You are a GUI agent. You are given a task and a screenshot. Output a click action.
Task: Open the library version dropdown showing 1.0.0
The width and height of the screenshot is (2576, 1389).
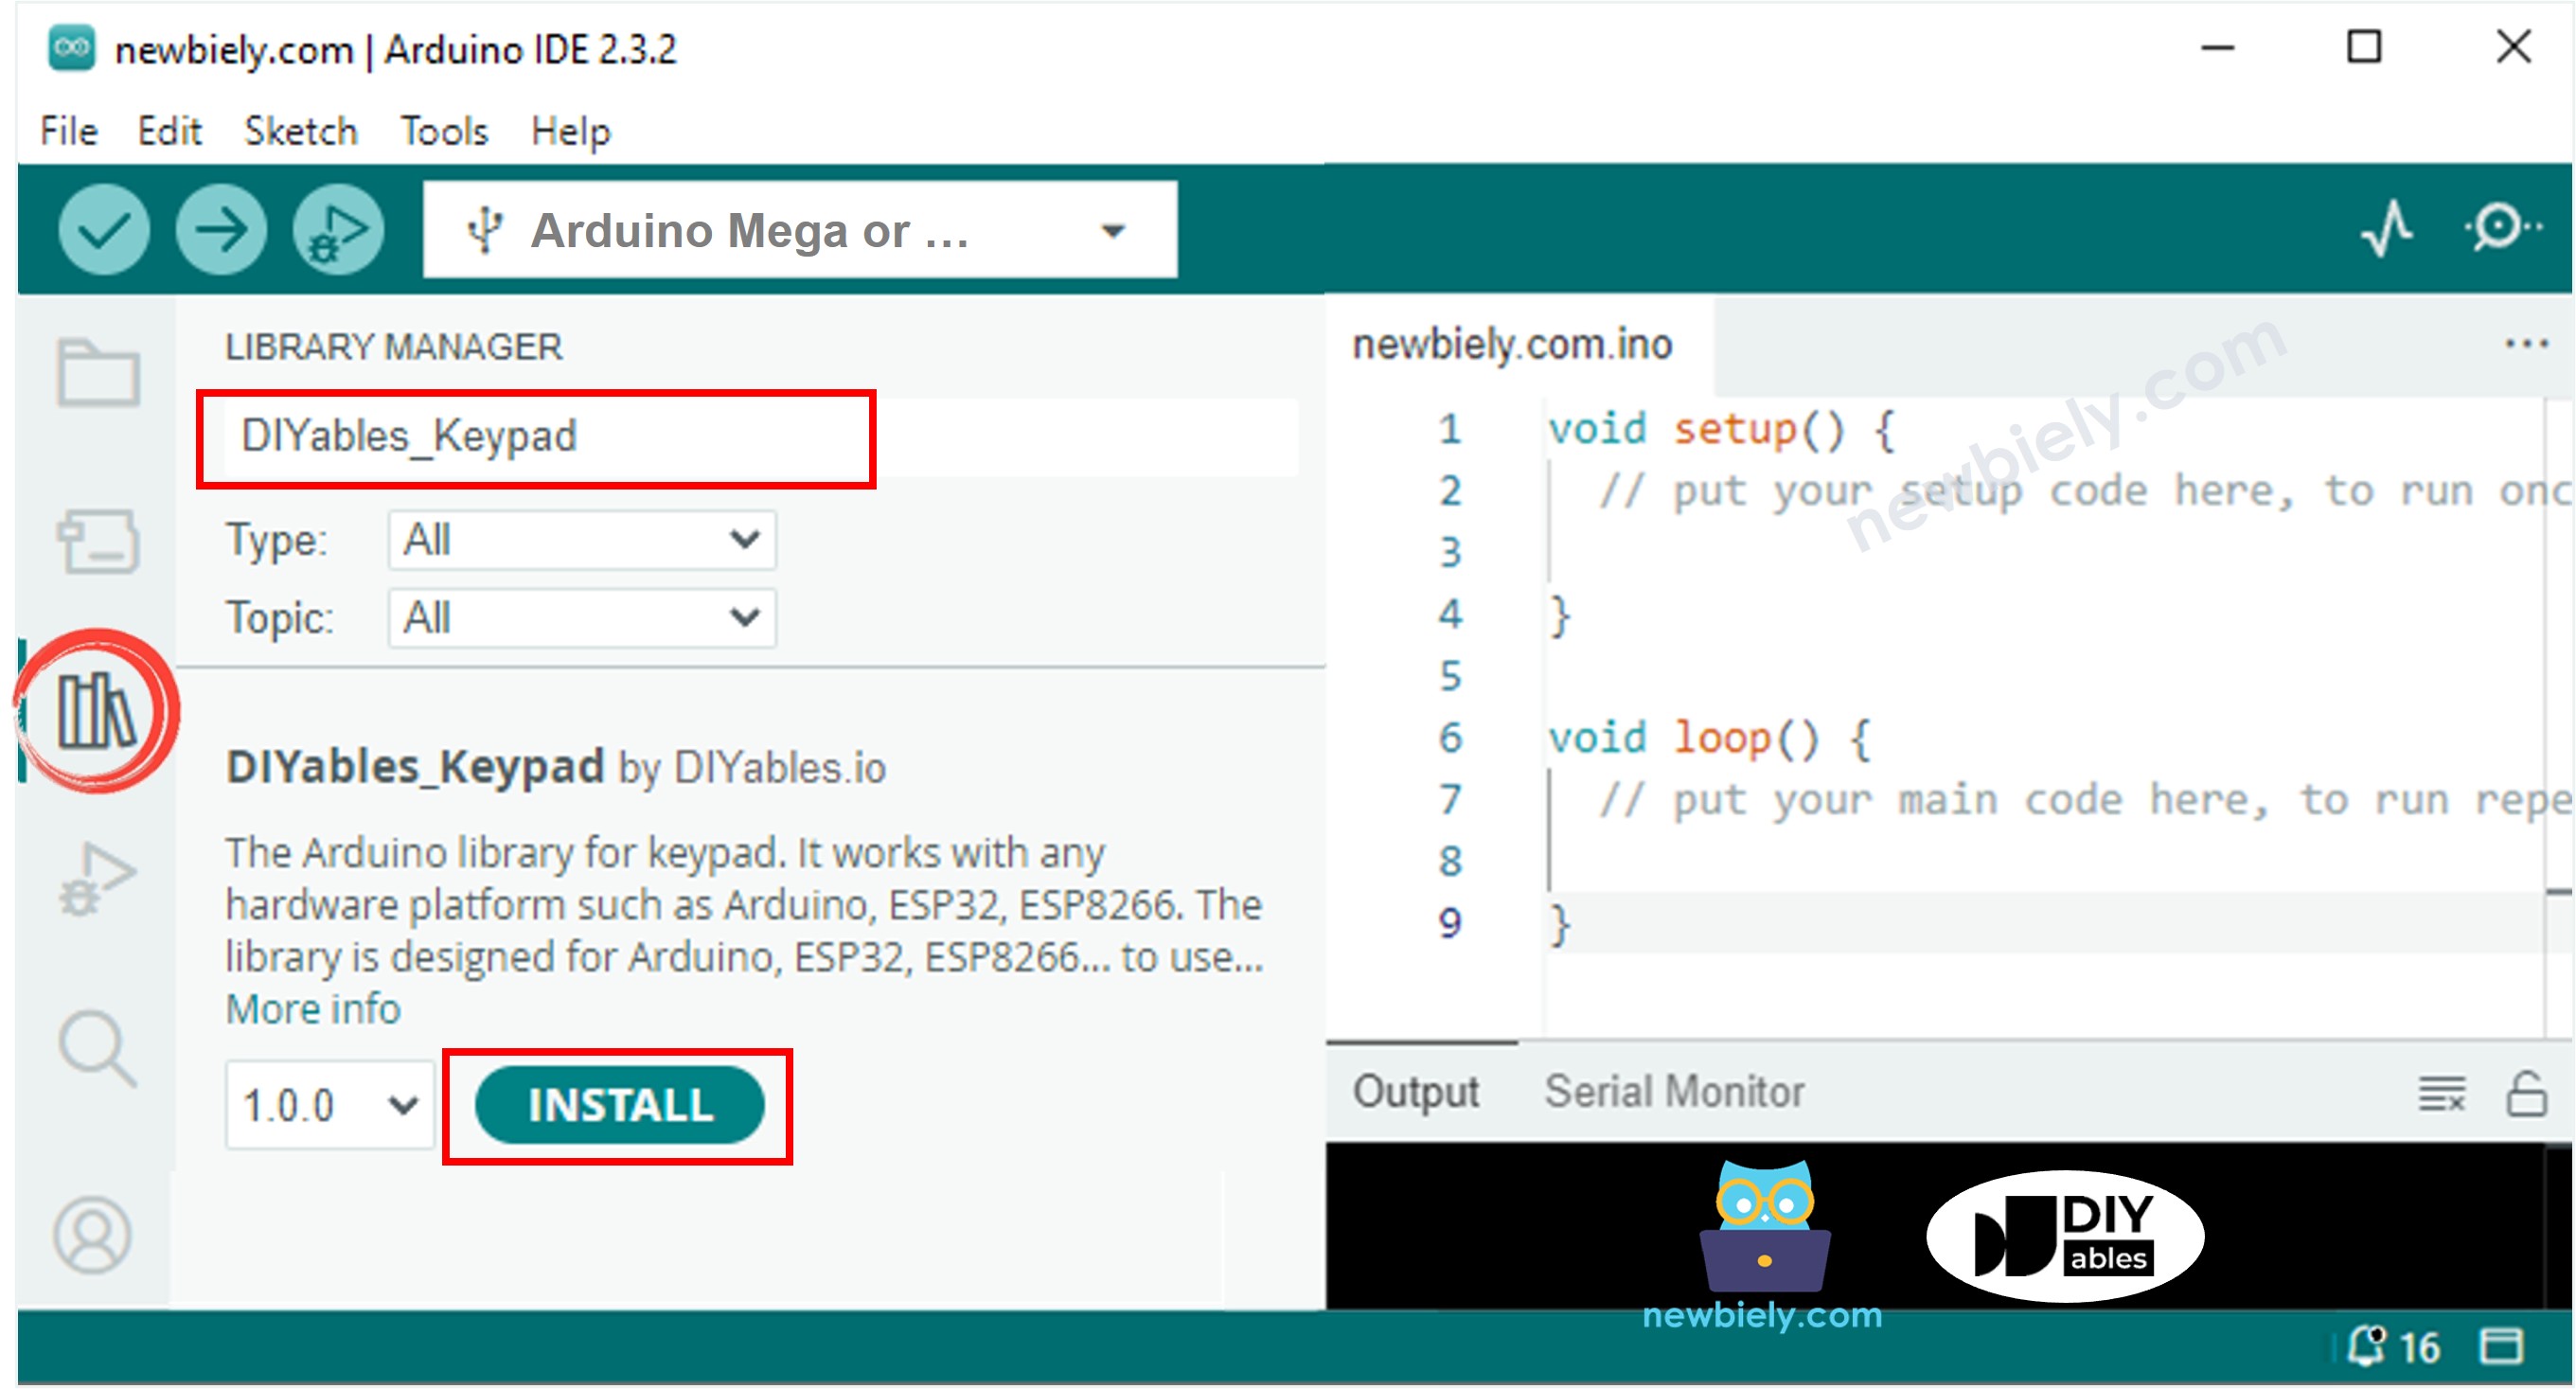click(329, 1104)
